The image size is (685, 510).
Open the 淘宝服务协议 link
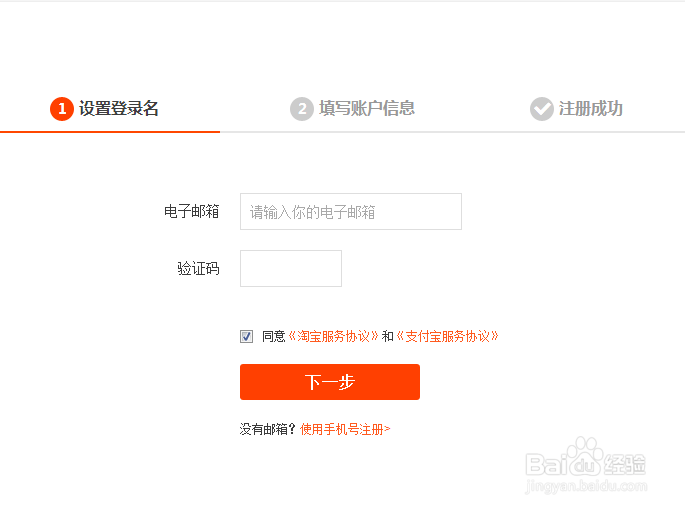[334, 337]
